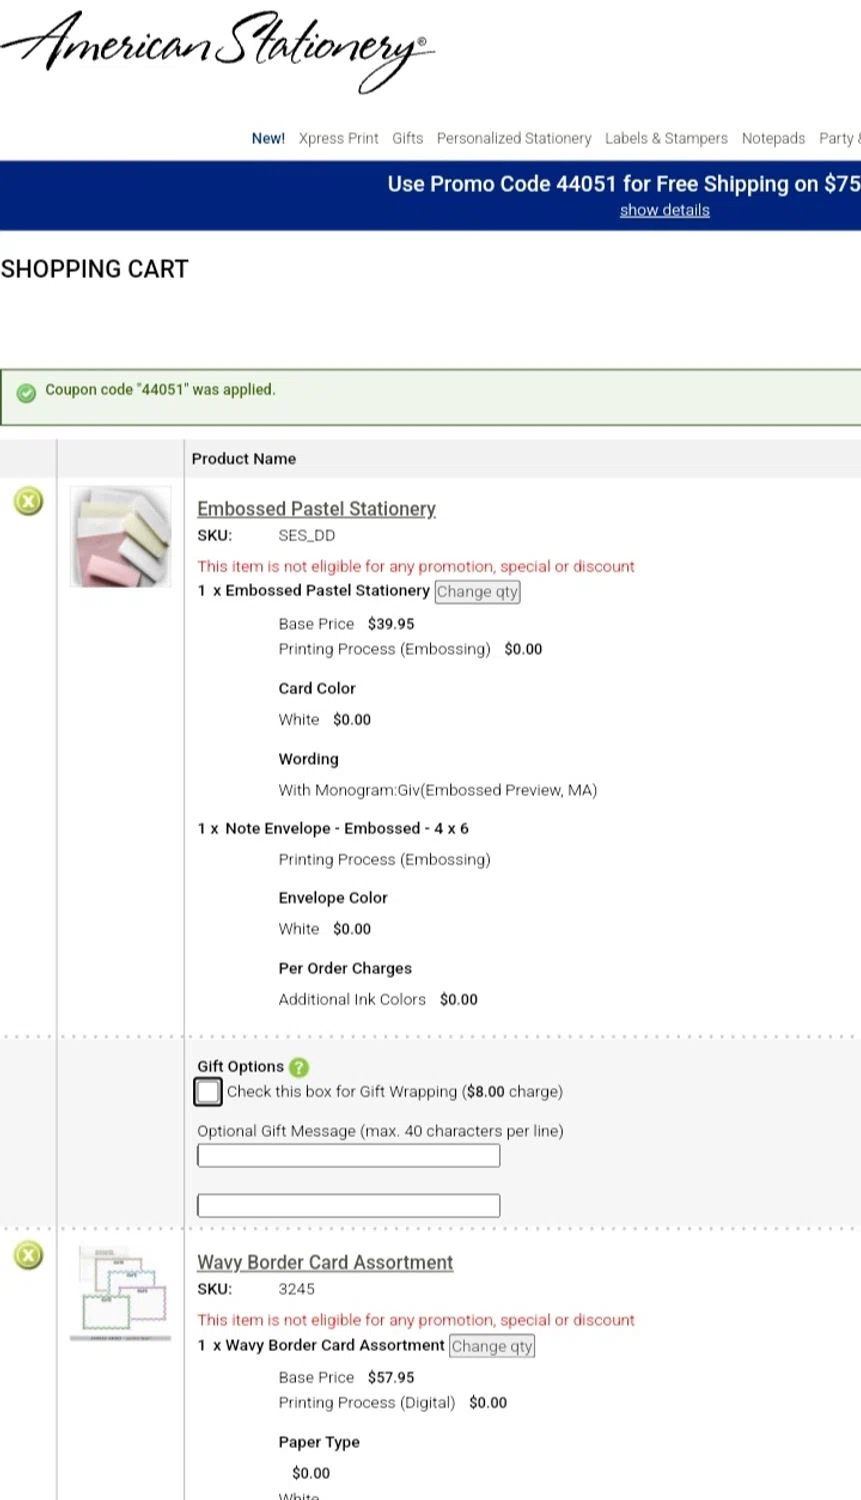
Task: Open the Gifts menu
Action: point(408,138)
